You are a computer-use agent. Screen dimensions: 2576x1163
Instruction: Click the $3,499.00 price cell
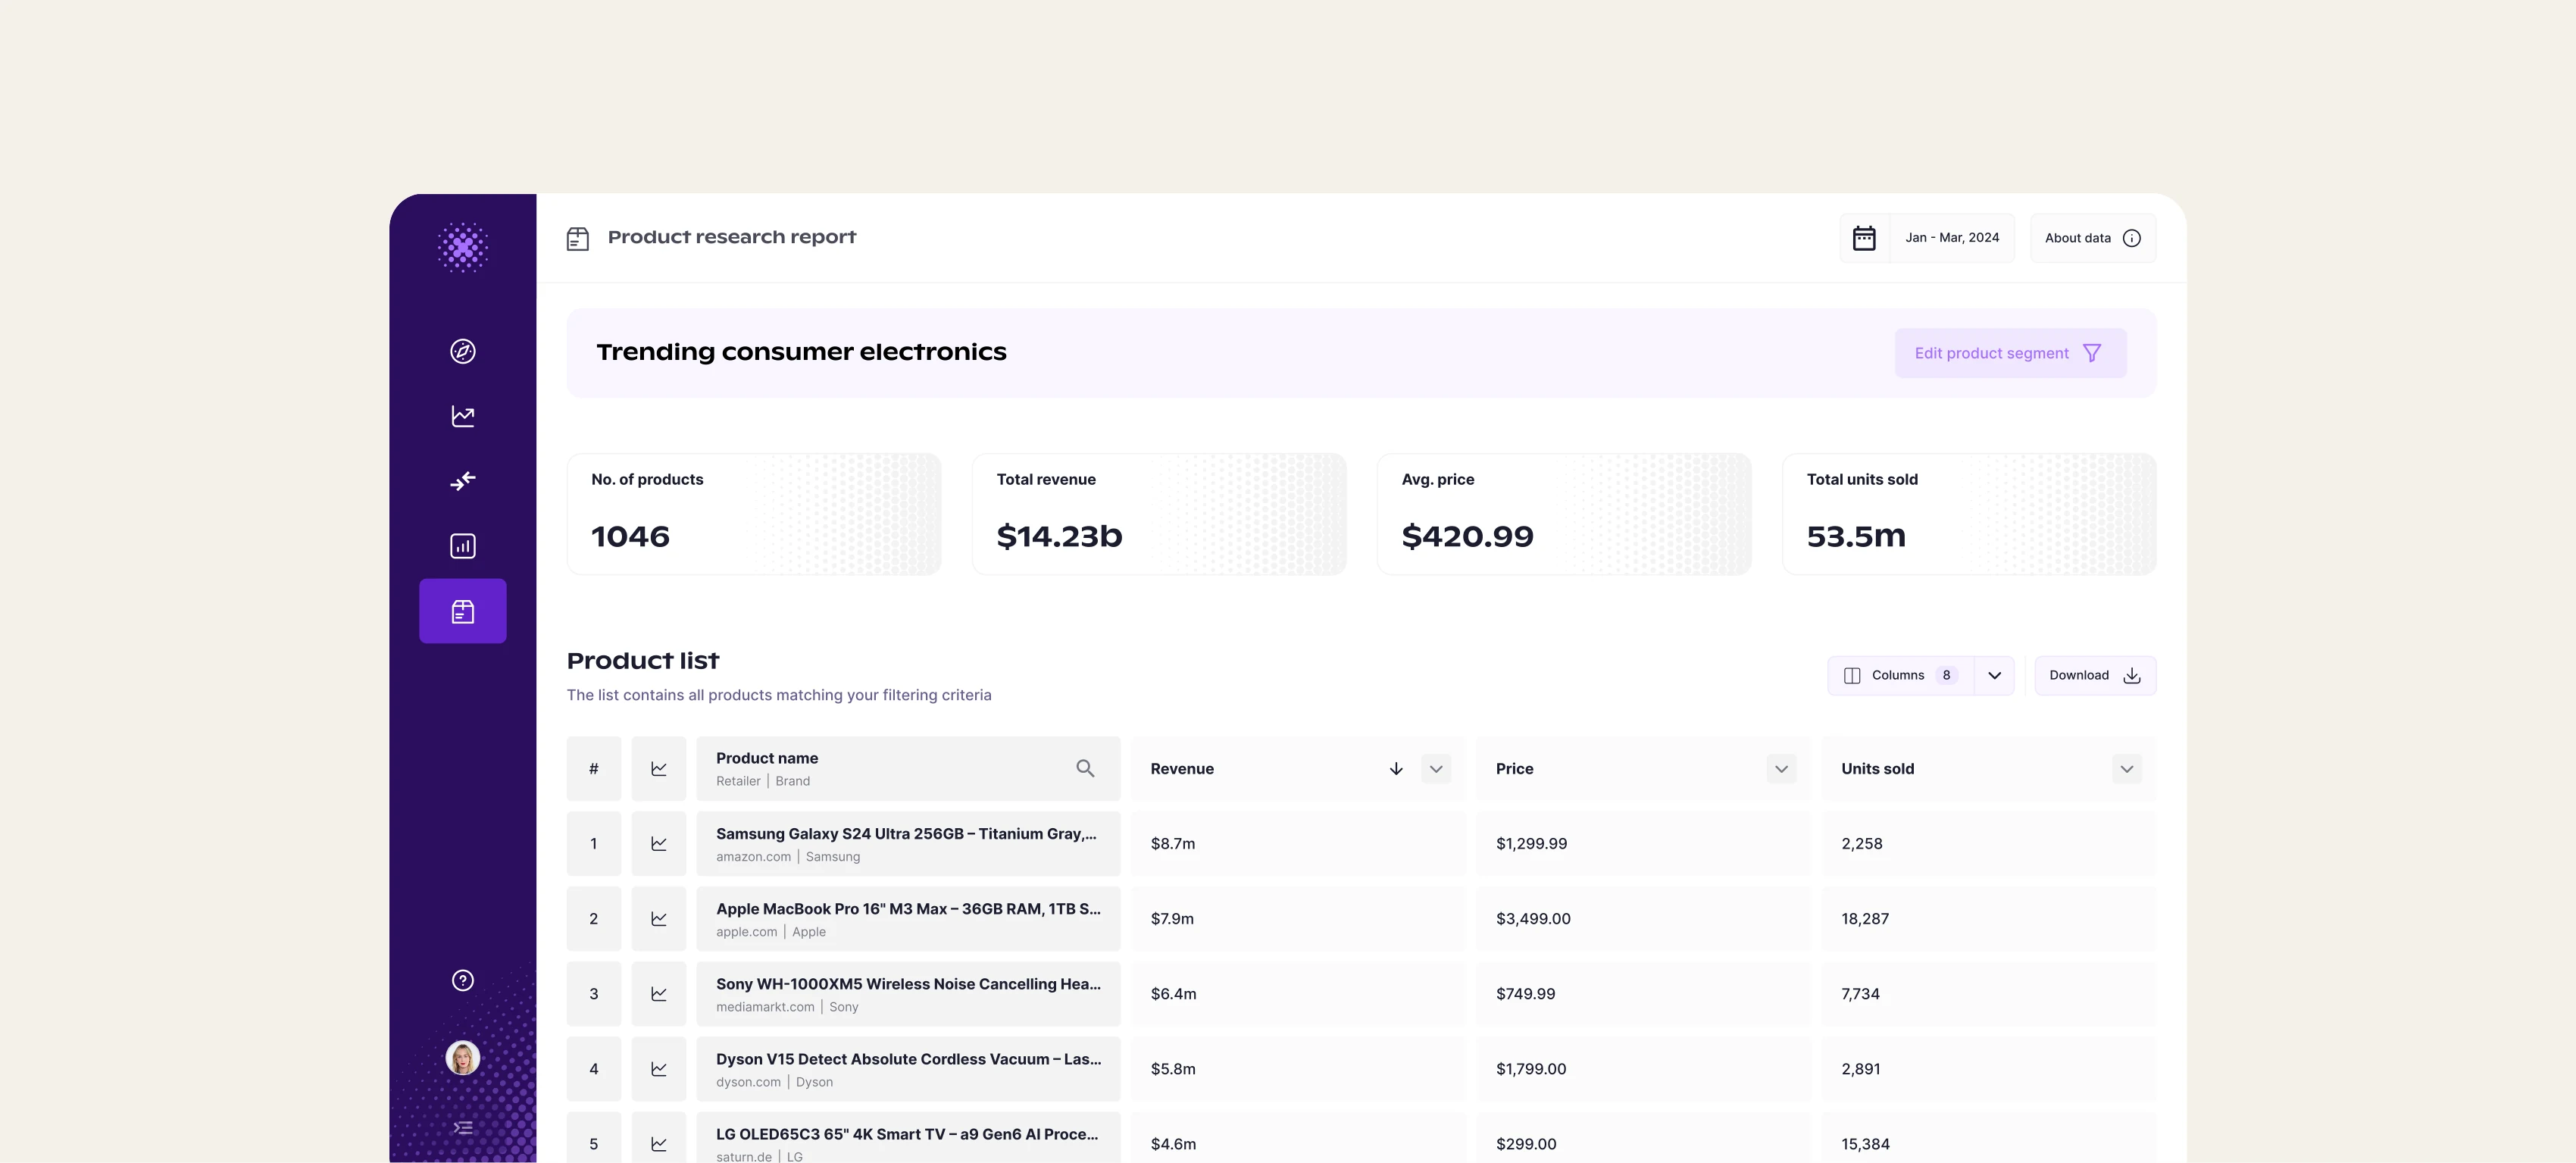(x=1643, y=919)
